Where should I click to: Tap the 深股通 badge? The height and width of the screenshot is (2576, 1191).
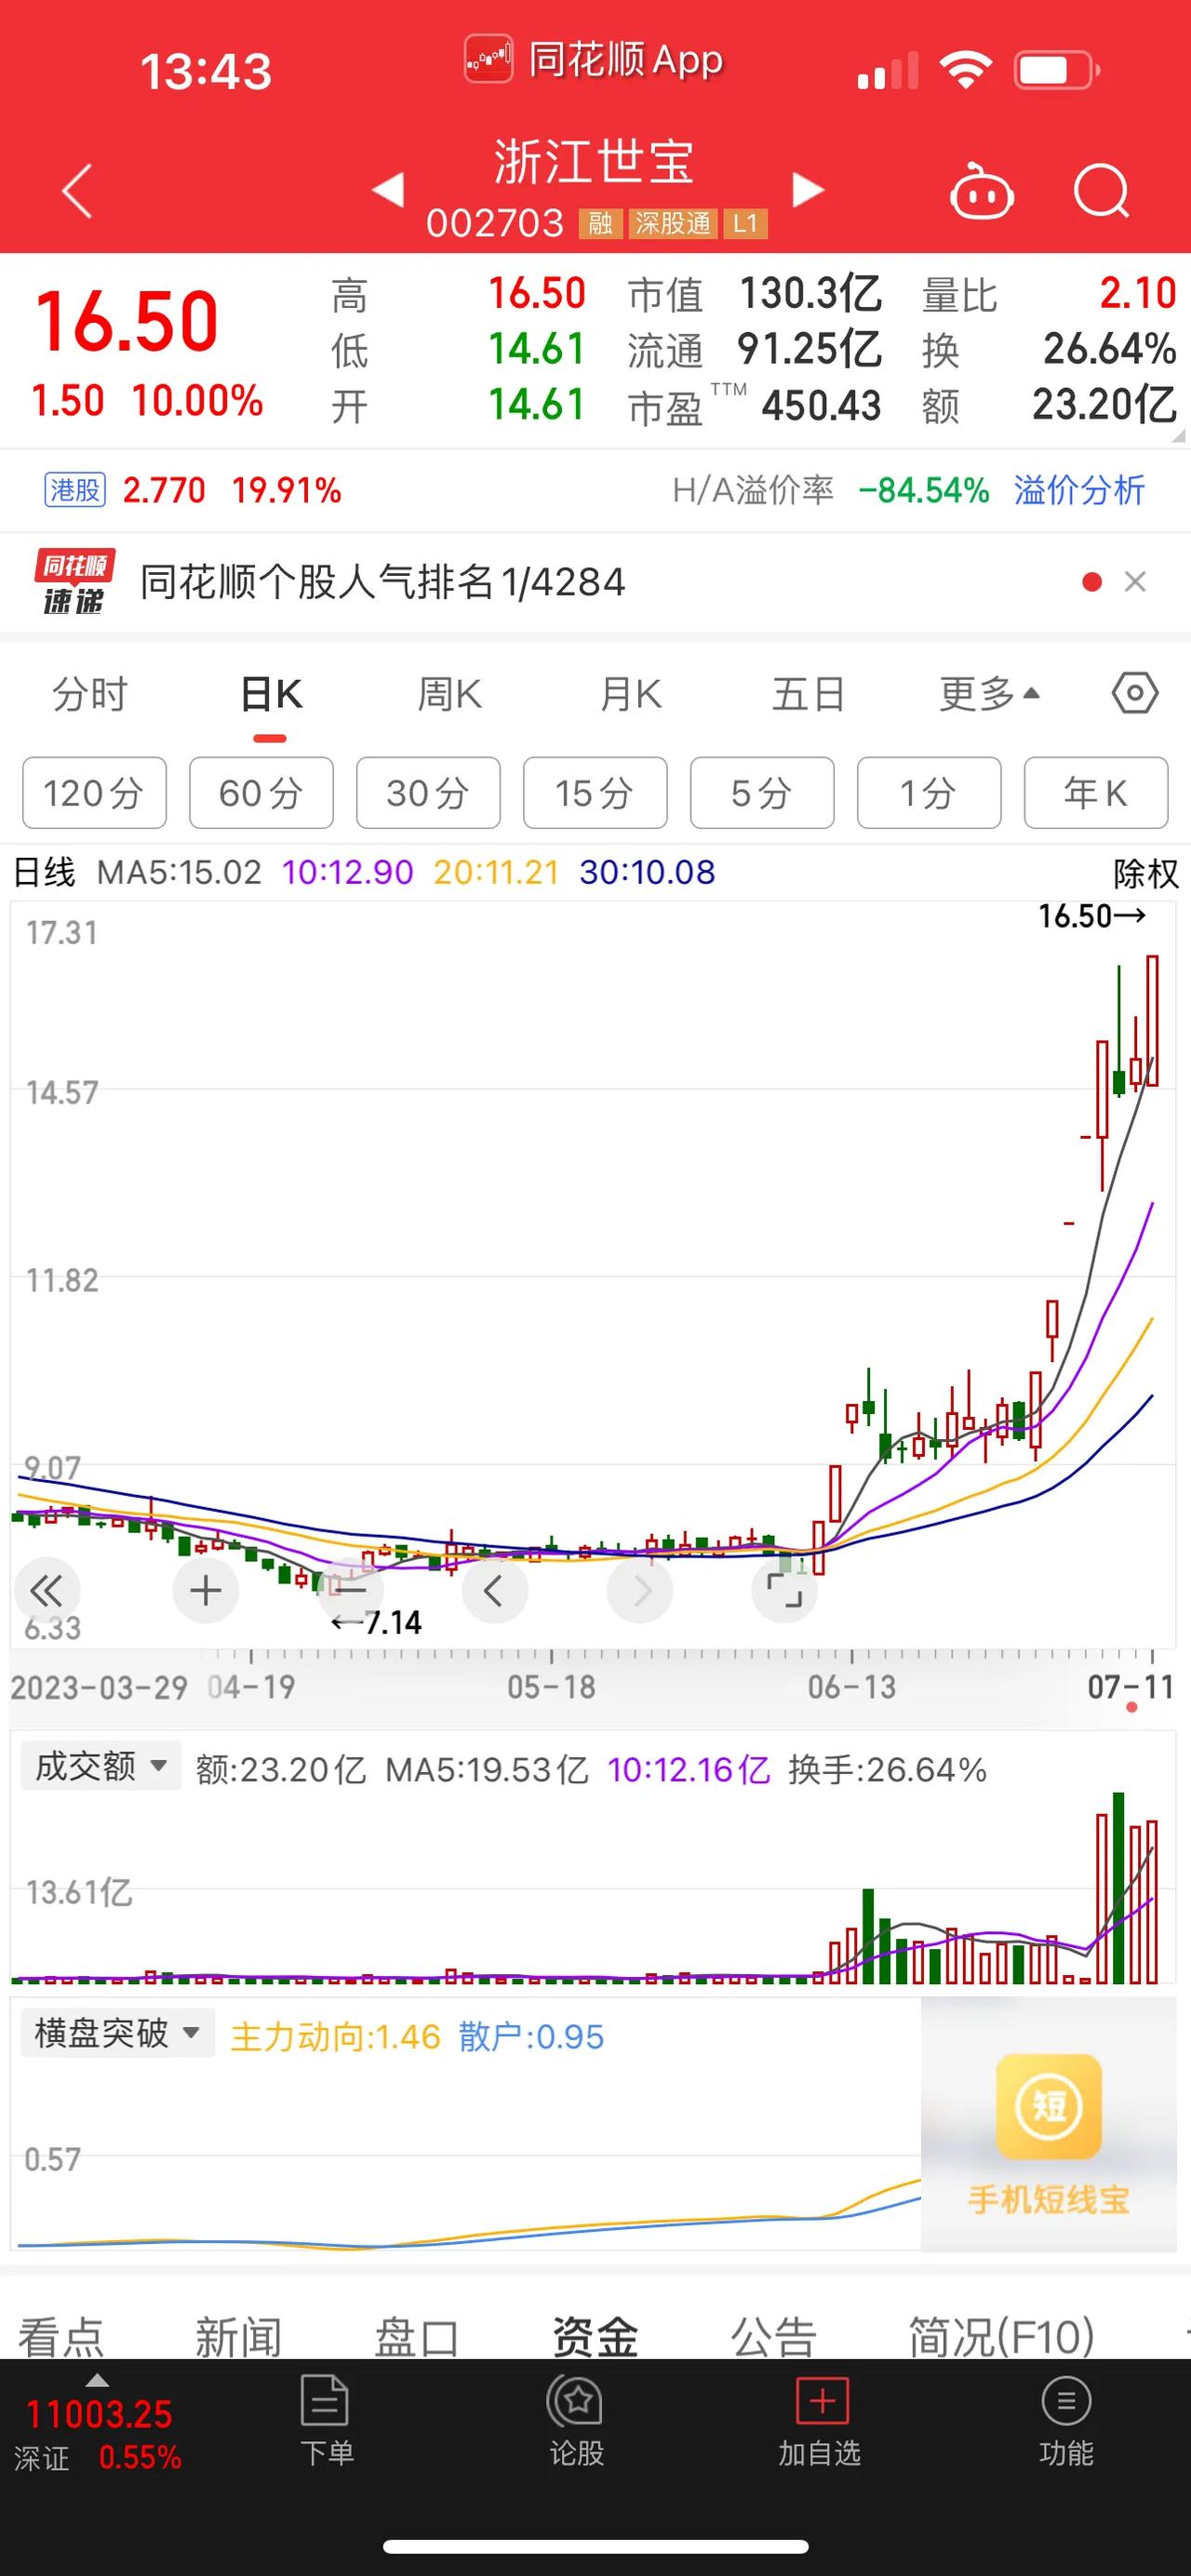[x=673, y=223]
